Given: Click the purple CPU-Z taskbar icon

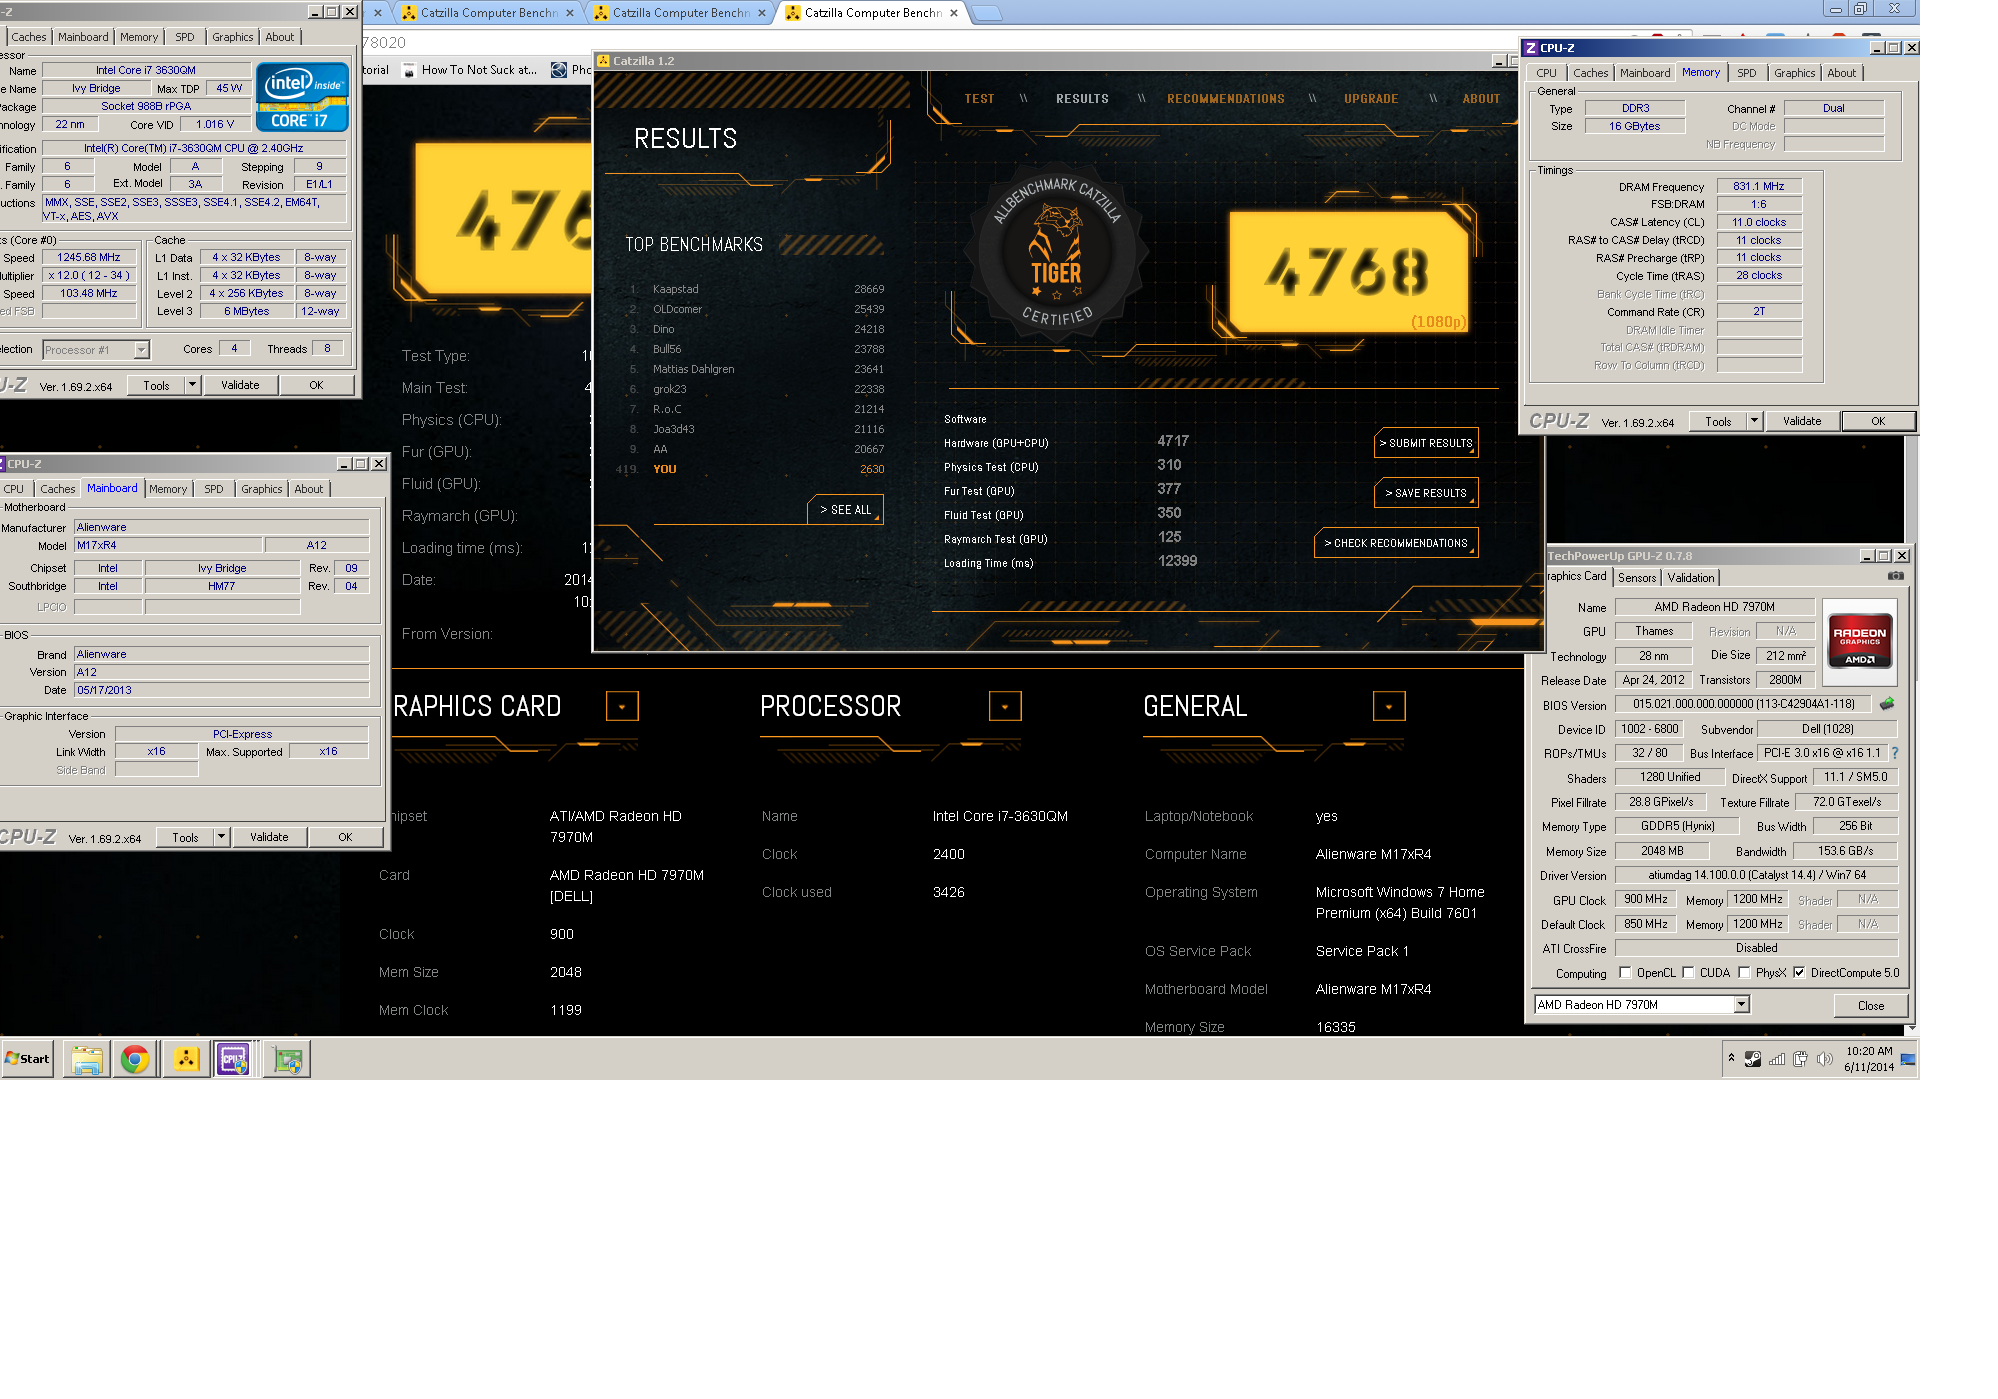Looking at the screenshot, I should tap(233, 1059).
